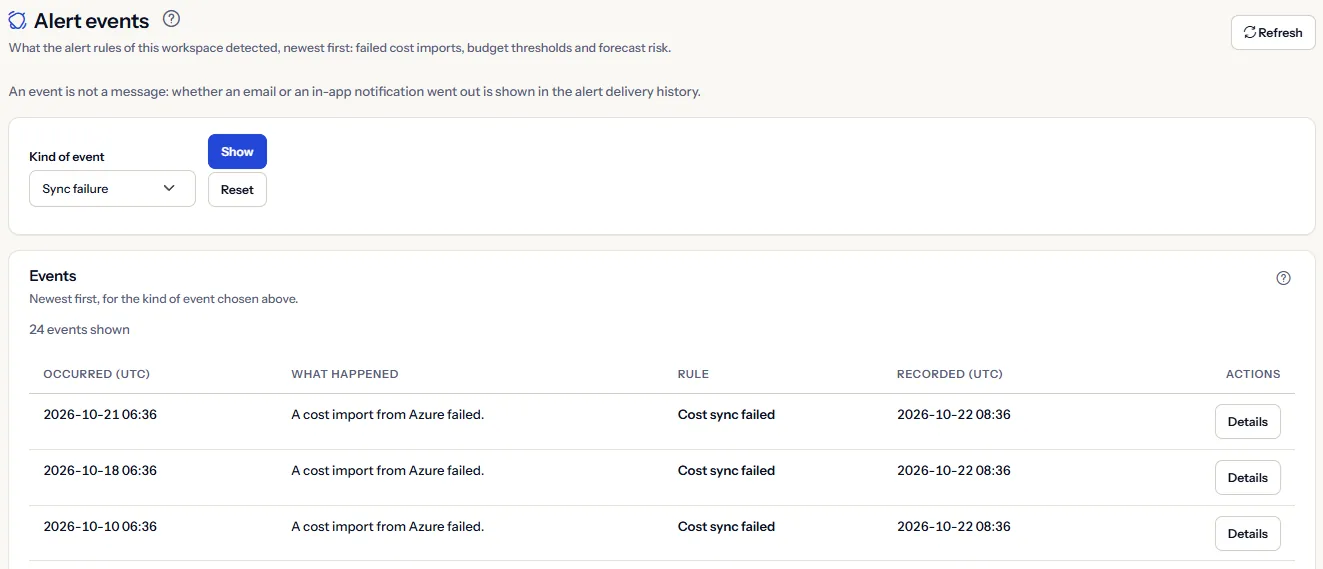Click the ACTIONS column header
The image size is (1323, 569).
click(1253, 374)
